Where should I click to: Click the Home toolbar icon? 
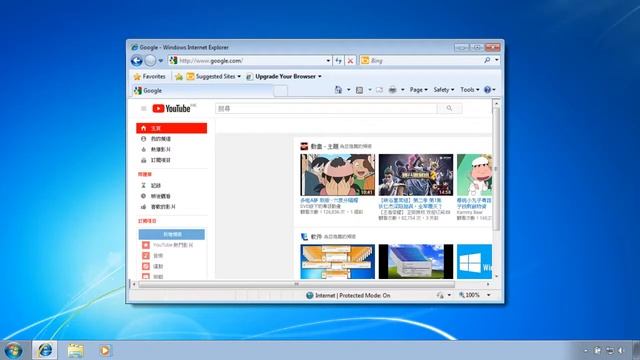338,90
